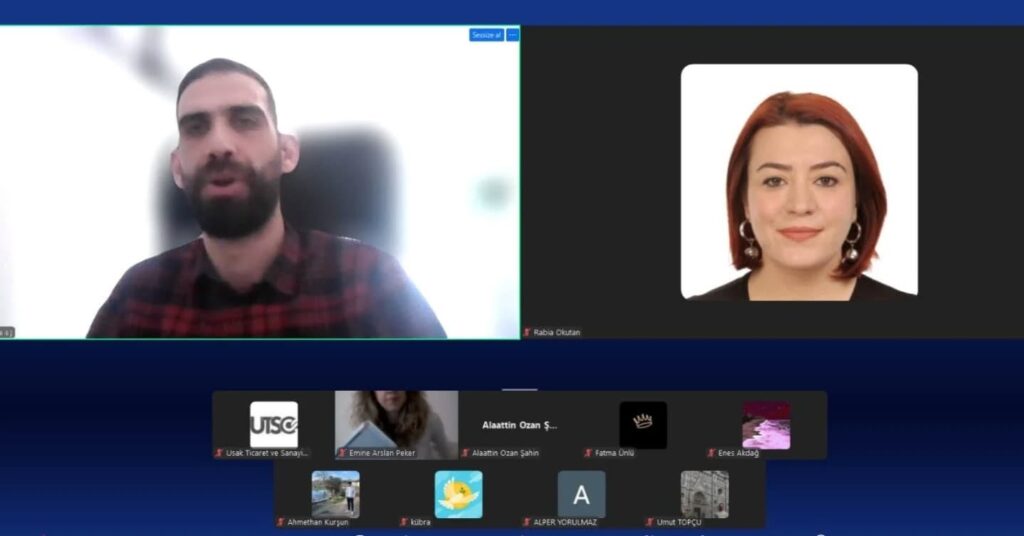The height and width of the screenshot is (536, 1024).
Task: Select Enes Akdağ's pink avatar
Action: point(766,425)
